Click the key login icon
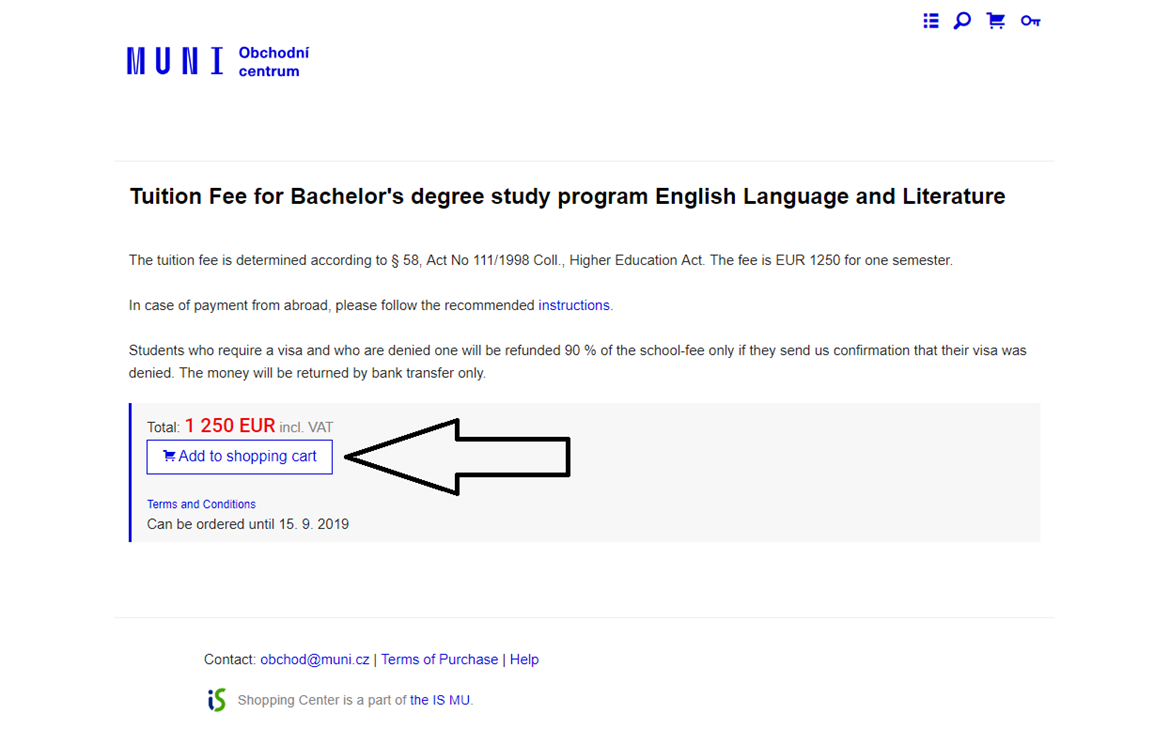The image size is (1170, 745). point(1031,21)
